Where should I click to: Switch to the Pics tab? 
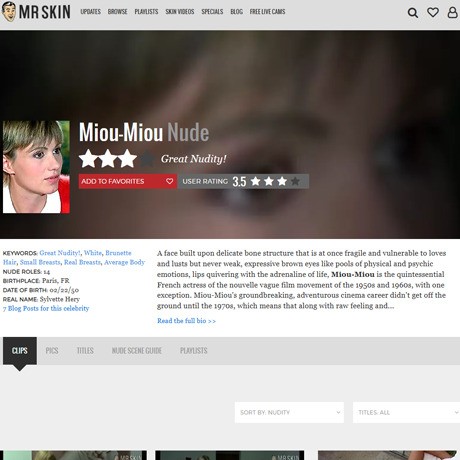pyautogui.click(x=52, y=351)
